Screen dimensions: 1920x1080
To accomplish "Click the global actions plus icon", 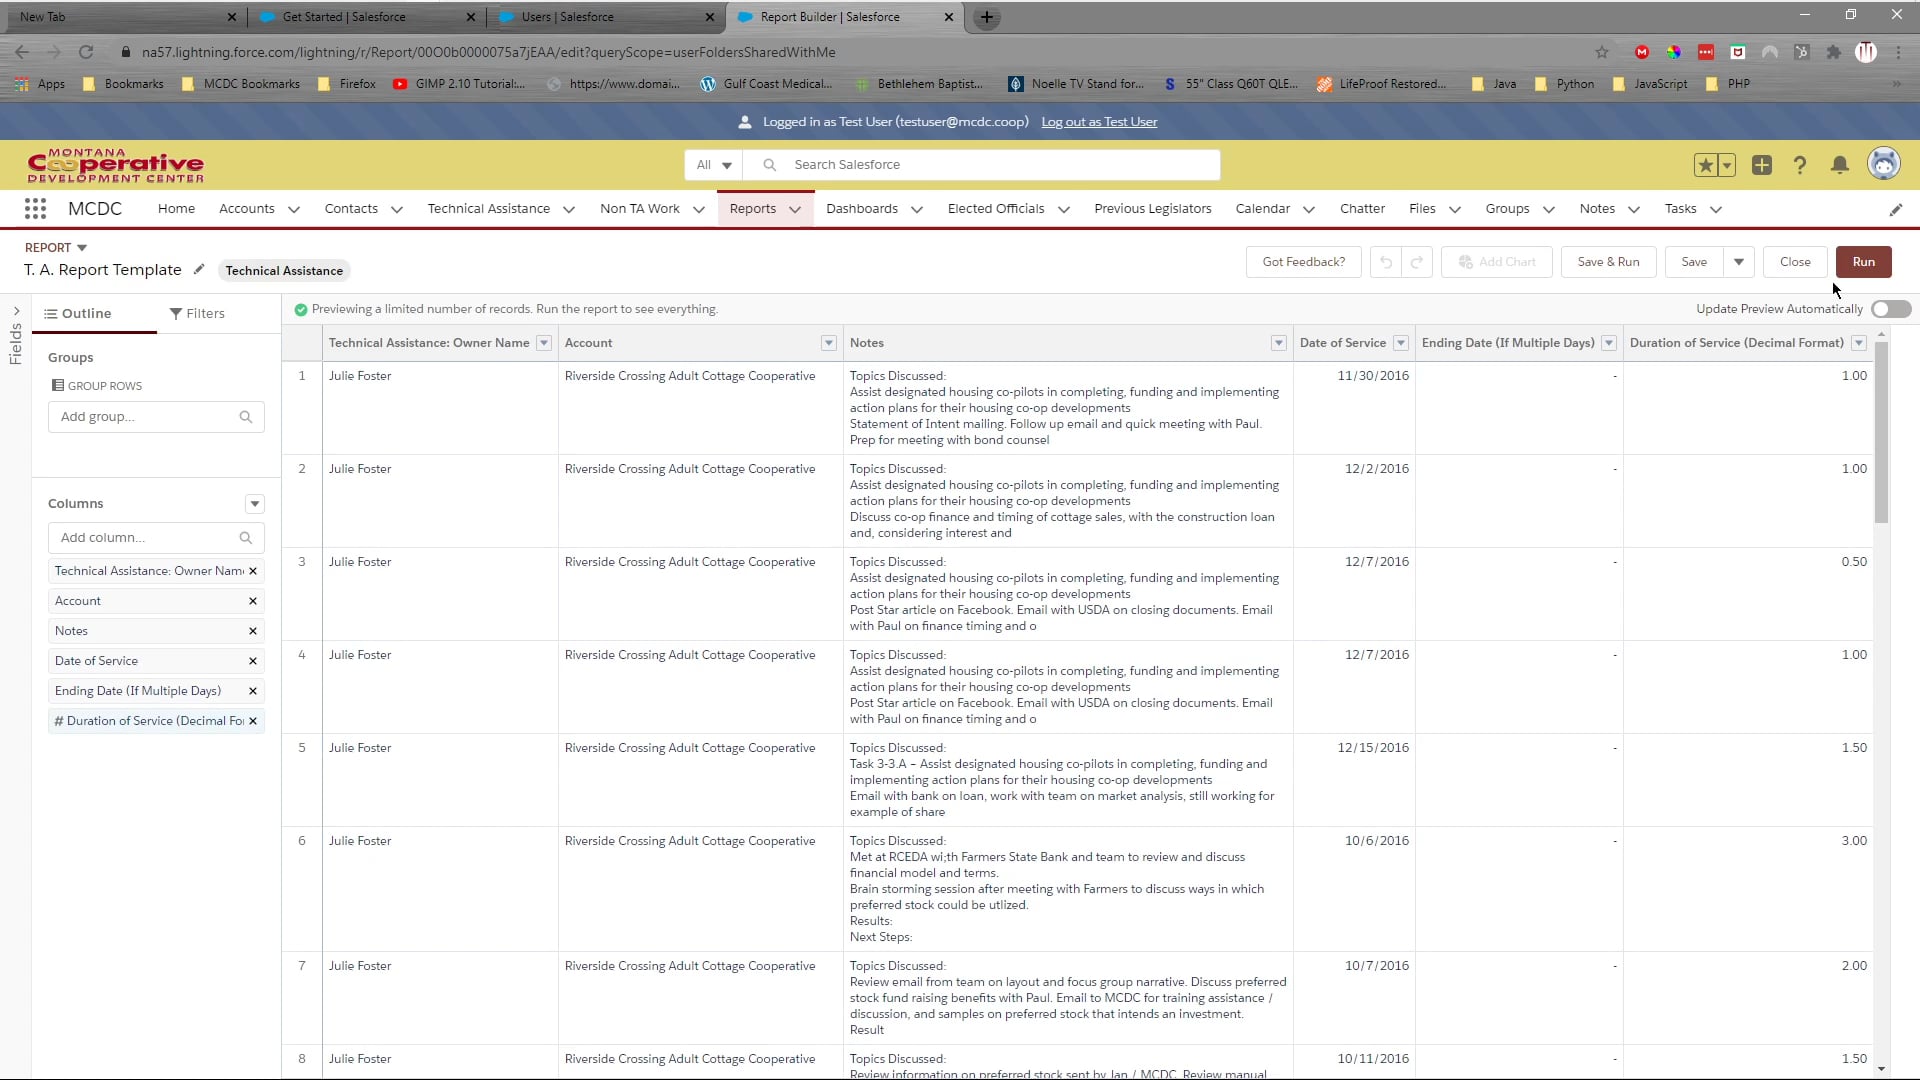I will 1762,165.
